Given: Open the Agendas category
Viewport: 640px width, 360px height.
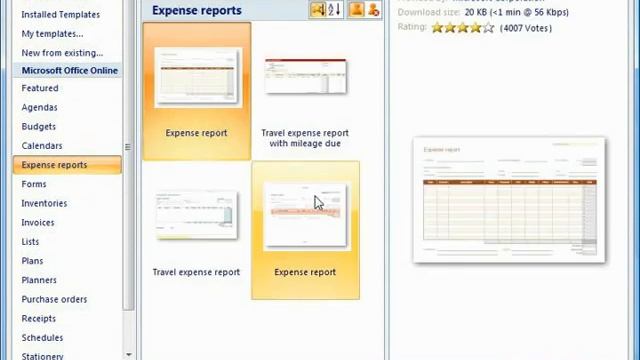Looking at the screenshot, I should [39, 107].
